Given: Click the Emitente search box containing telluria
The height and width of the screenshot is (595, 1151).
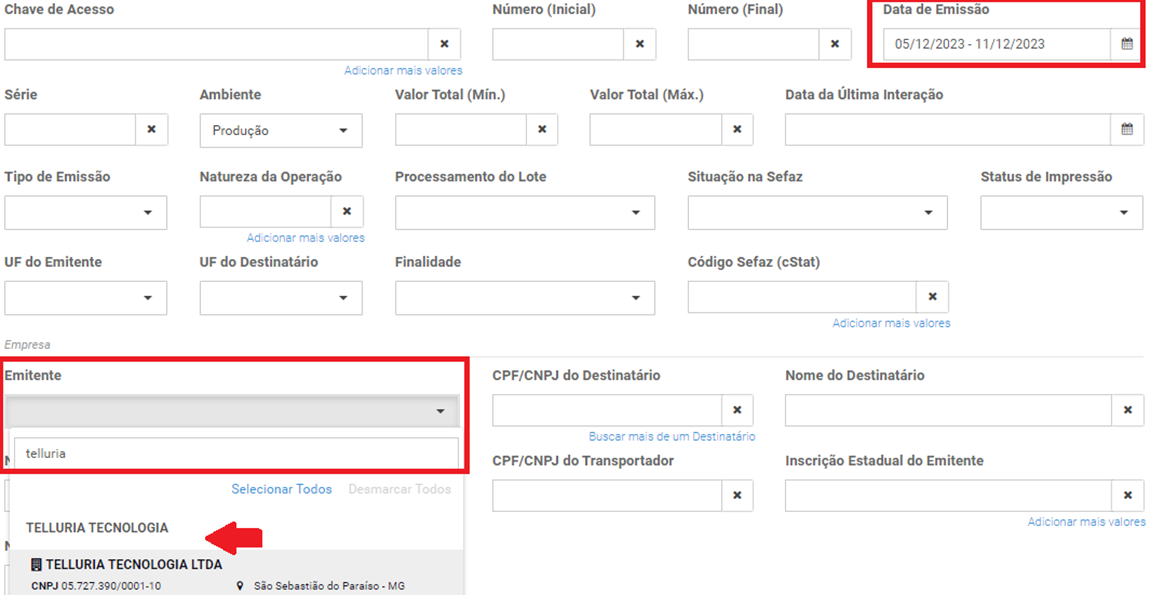Looking at the screenshot, I should point(236,453).
